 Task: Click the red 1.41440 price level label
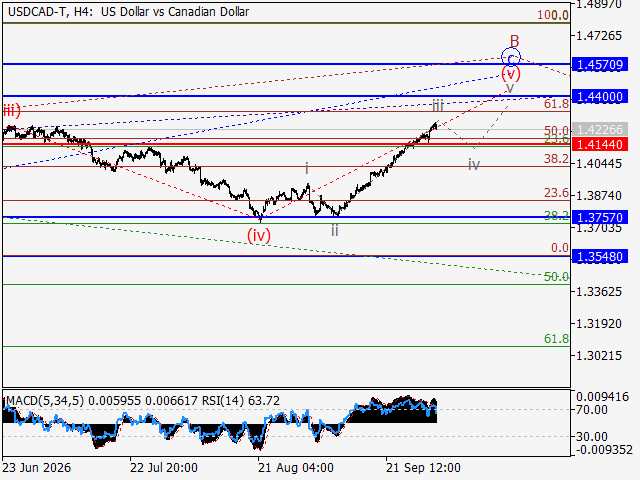pos(600,144)
